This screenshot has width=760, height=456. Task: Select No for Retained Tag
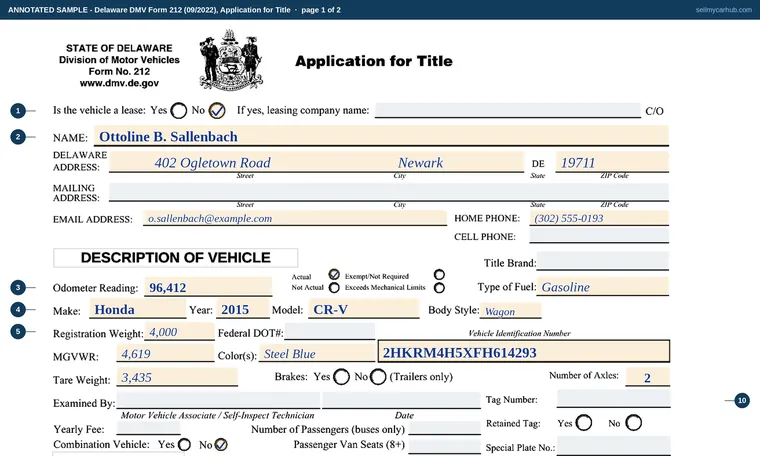633,423
